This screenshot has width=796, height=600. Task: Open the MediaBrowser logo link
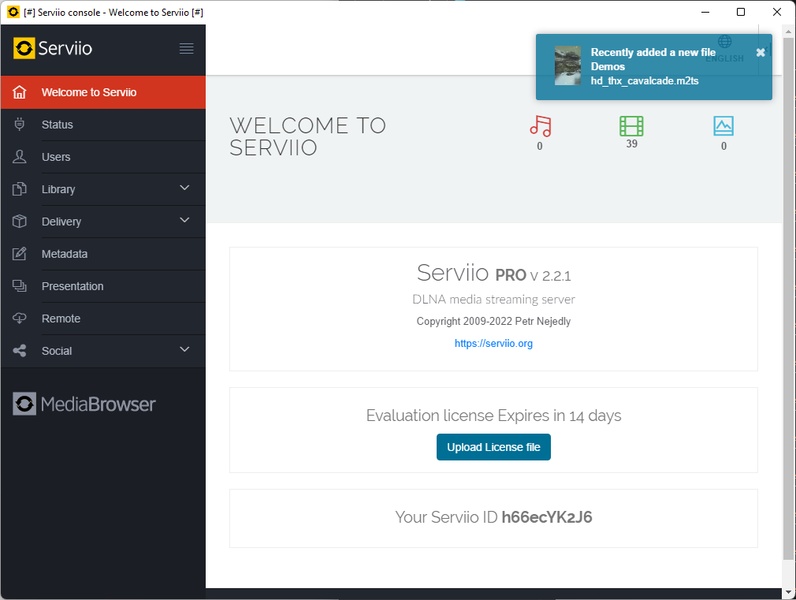tap(84, 404)
